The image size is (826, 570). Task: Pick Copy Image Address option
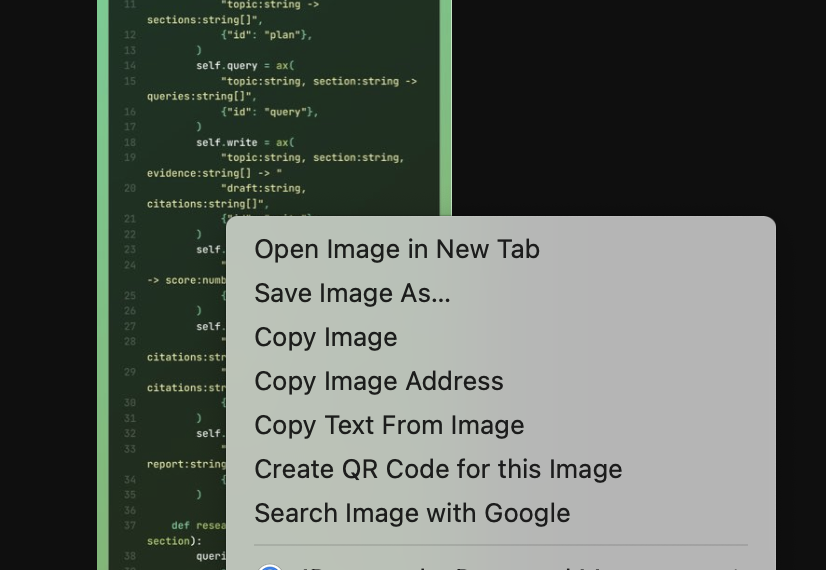pyautogui.click(x=500, y=381)
